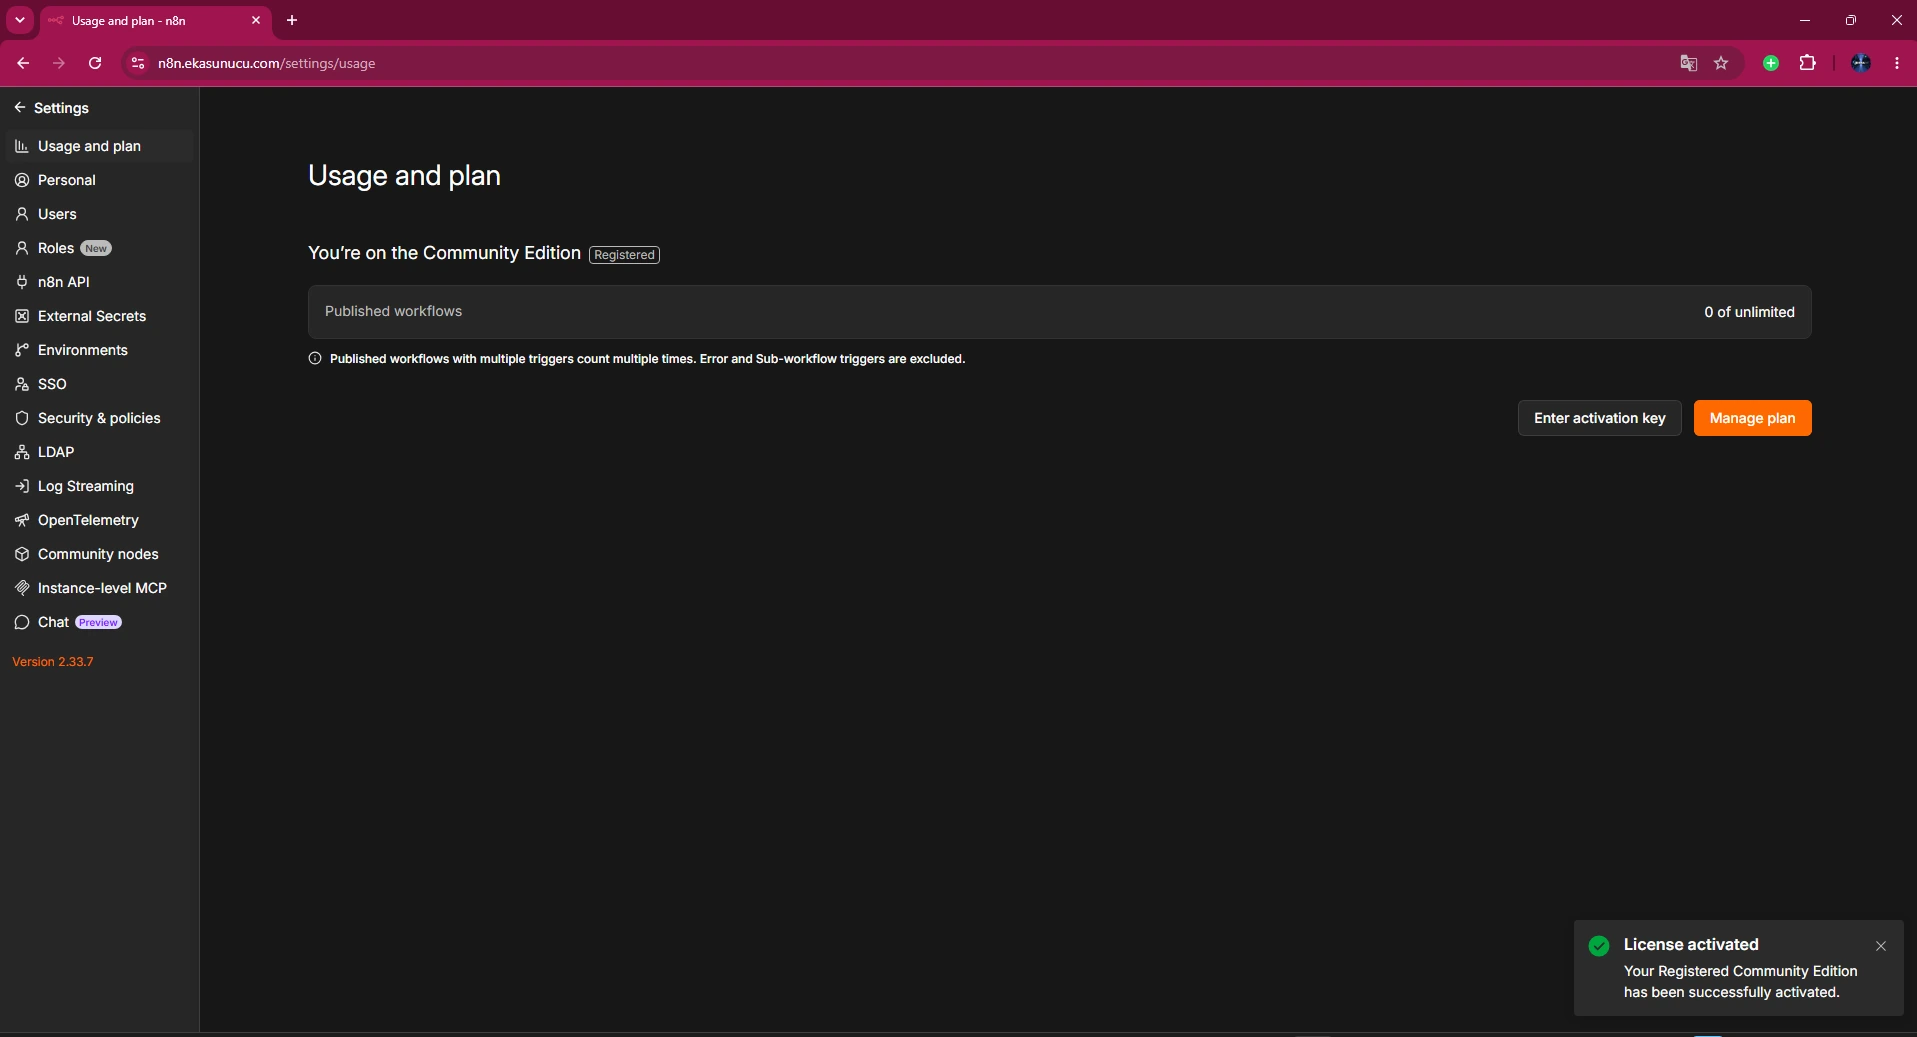Bookmark this page with the star icon
Viewport: 1917px width, 1037px height.
tap(1721, 63)
